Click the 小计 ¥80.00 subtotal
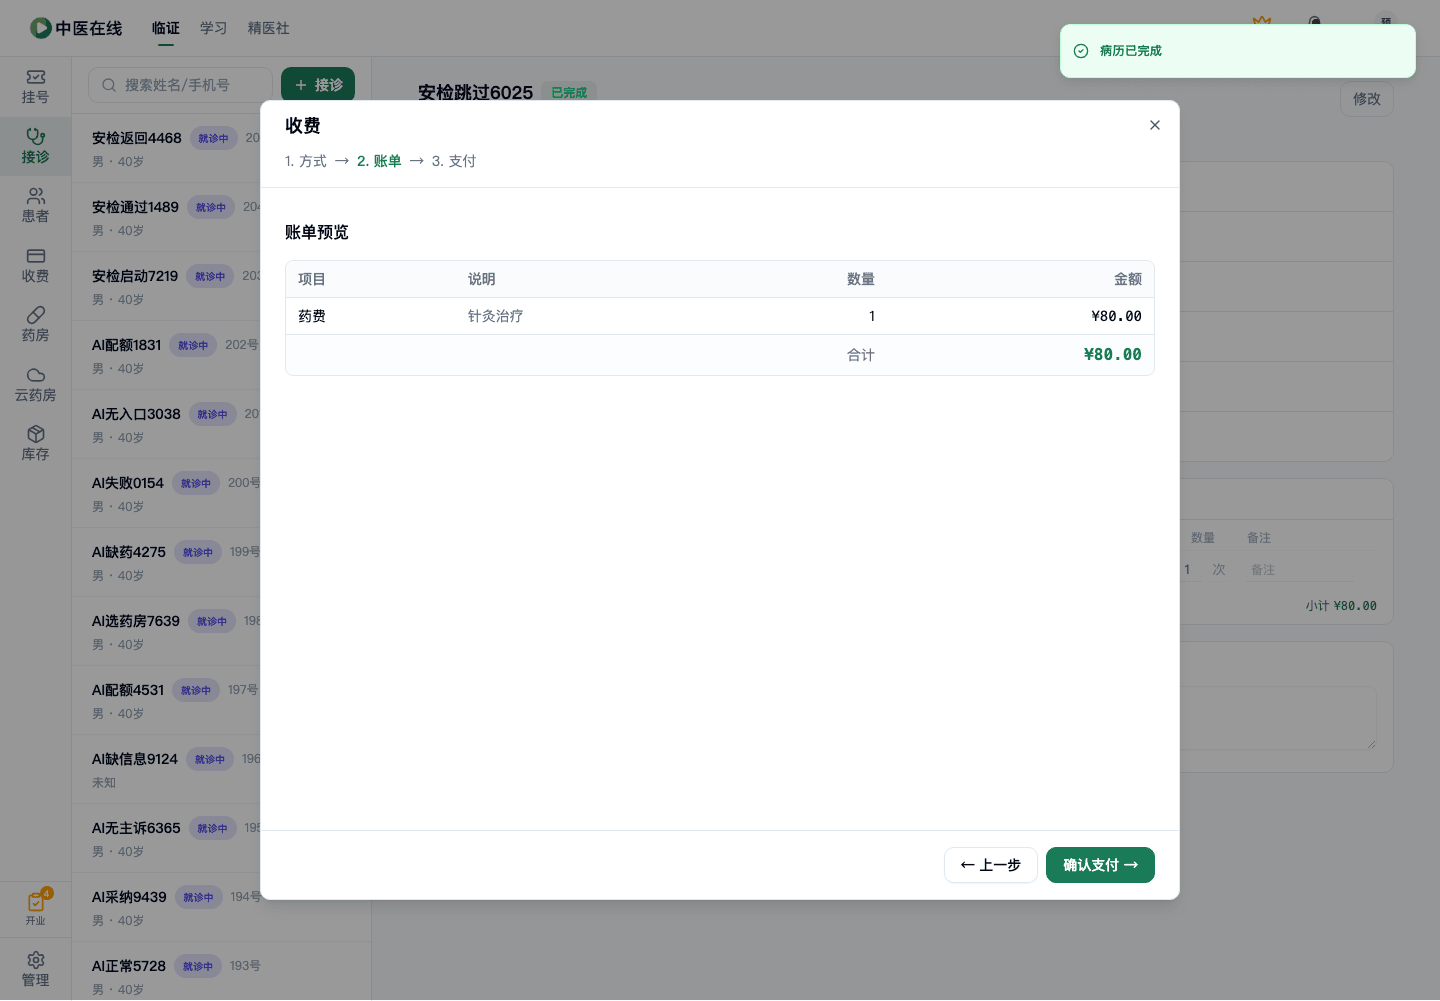Screen dimensions: 1440x1001 coord(1341,606)
